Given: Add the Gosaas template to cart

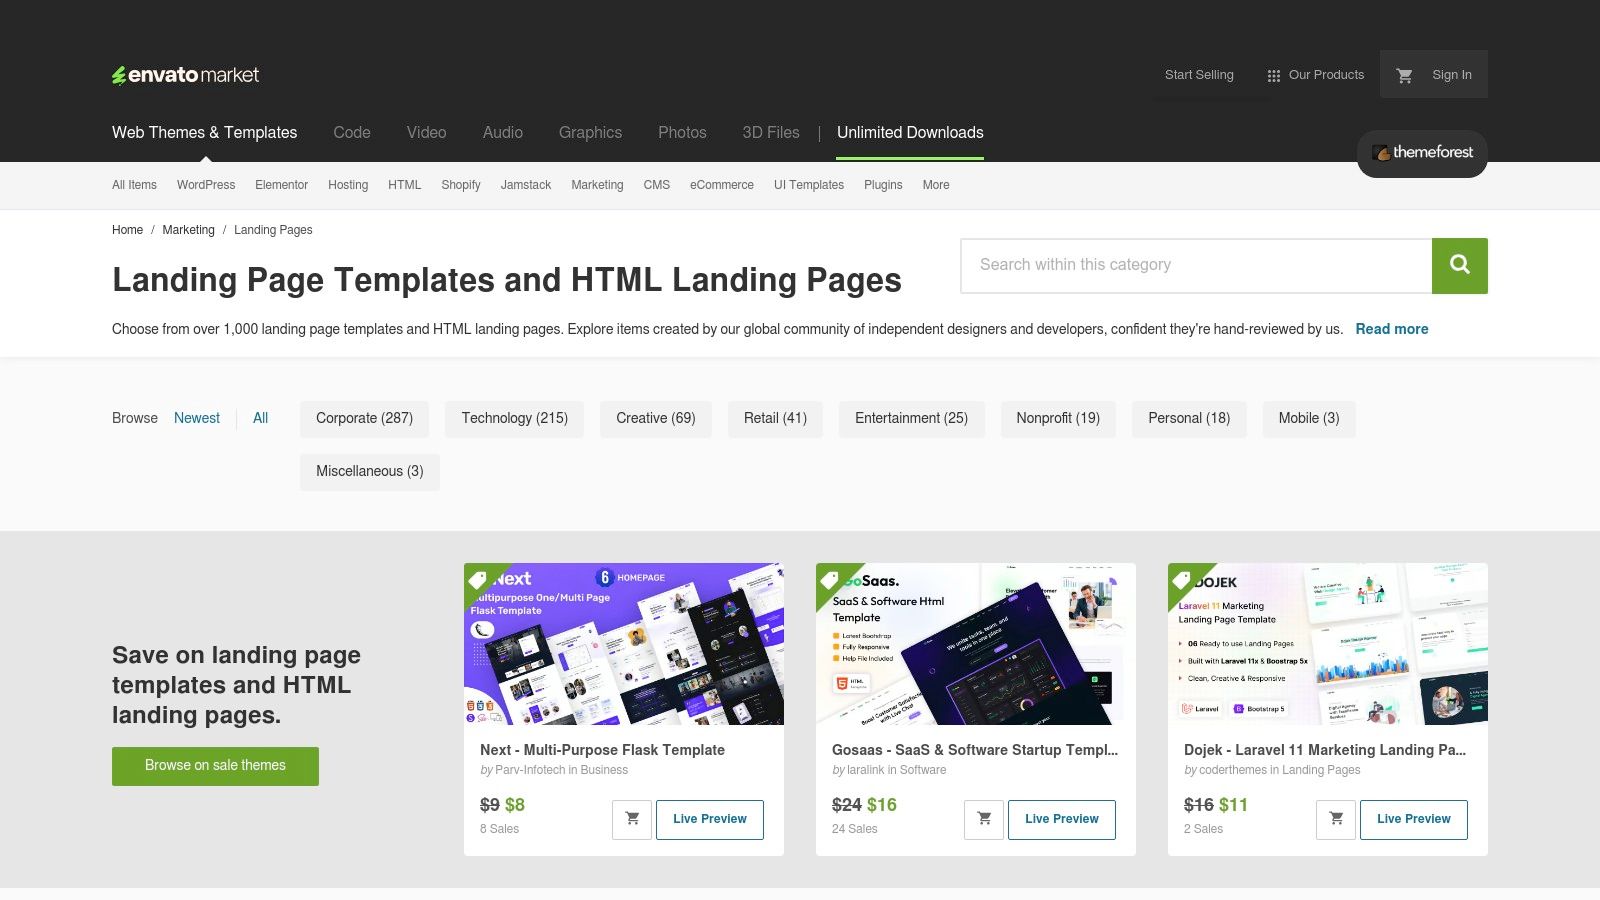Looking at the screenshot, I should point(984,818).
